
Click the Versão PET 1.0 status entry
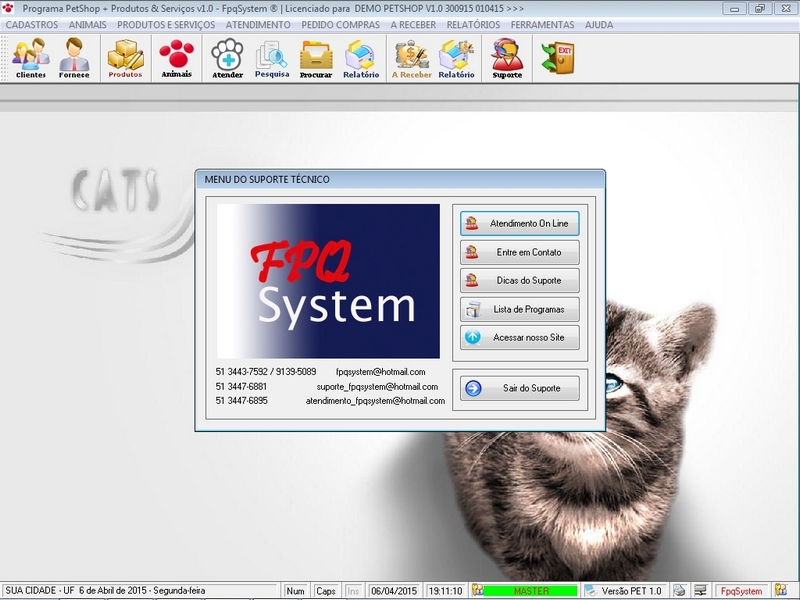point(631,591)
